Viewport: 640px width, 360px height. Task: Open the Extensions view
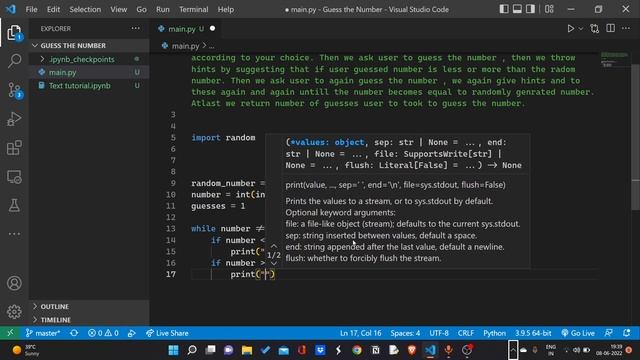point(14,148)
